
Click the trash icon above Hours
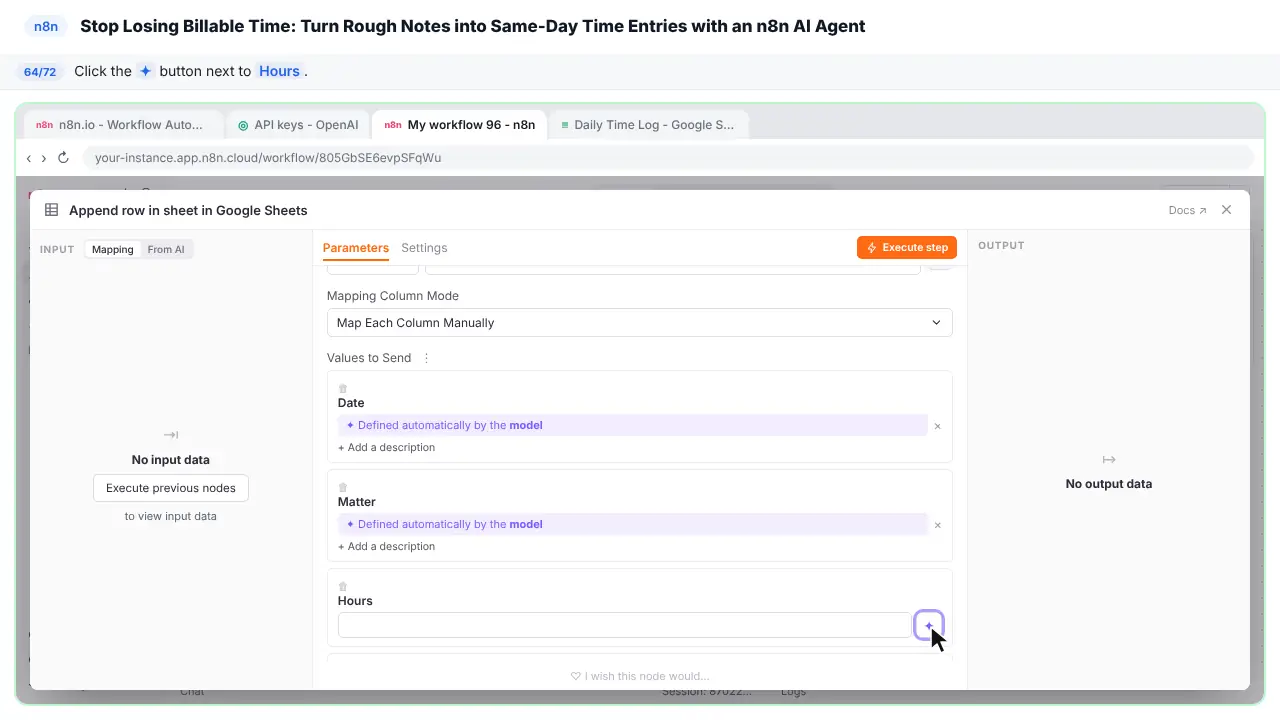(343, 587)
